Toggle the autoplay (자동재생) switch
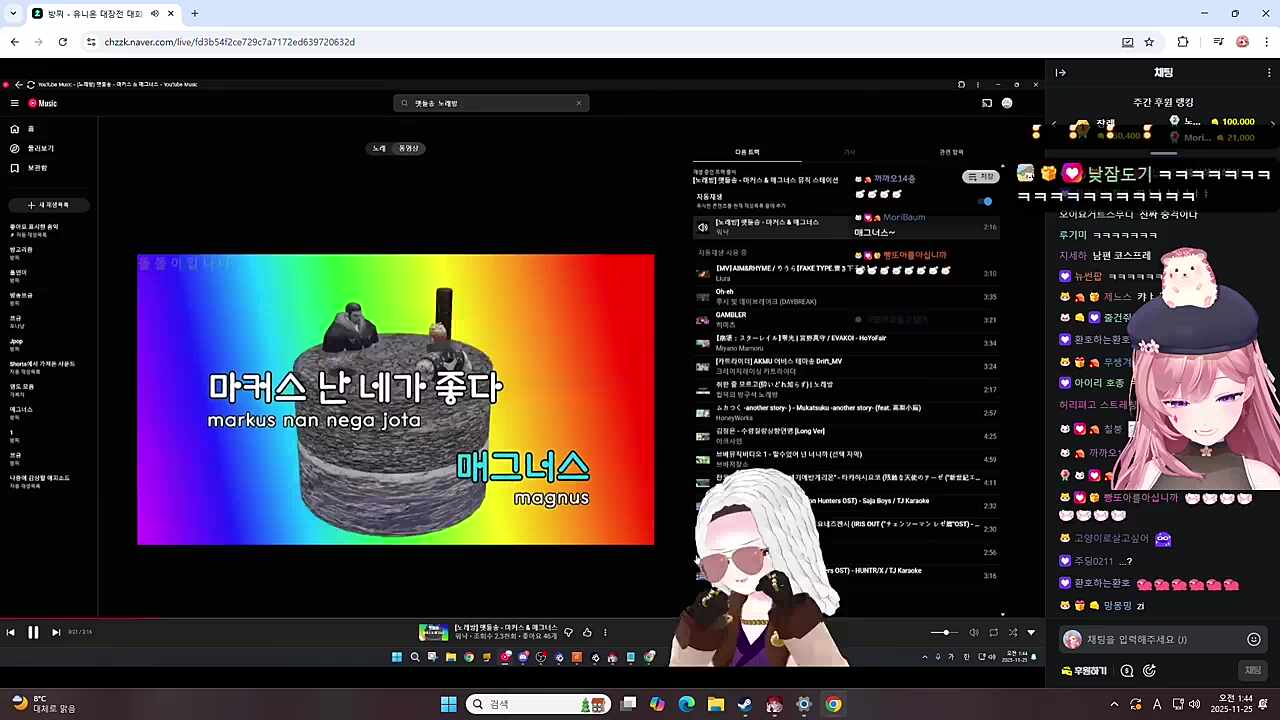The width and height of the screenshot is (1280, 720). pos(985,201)
